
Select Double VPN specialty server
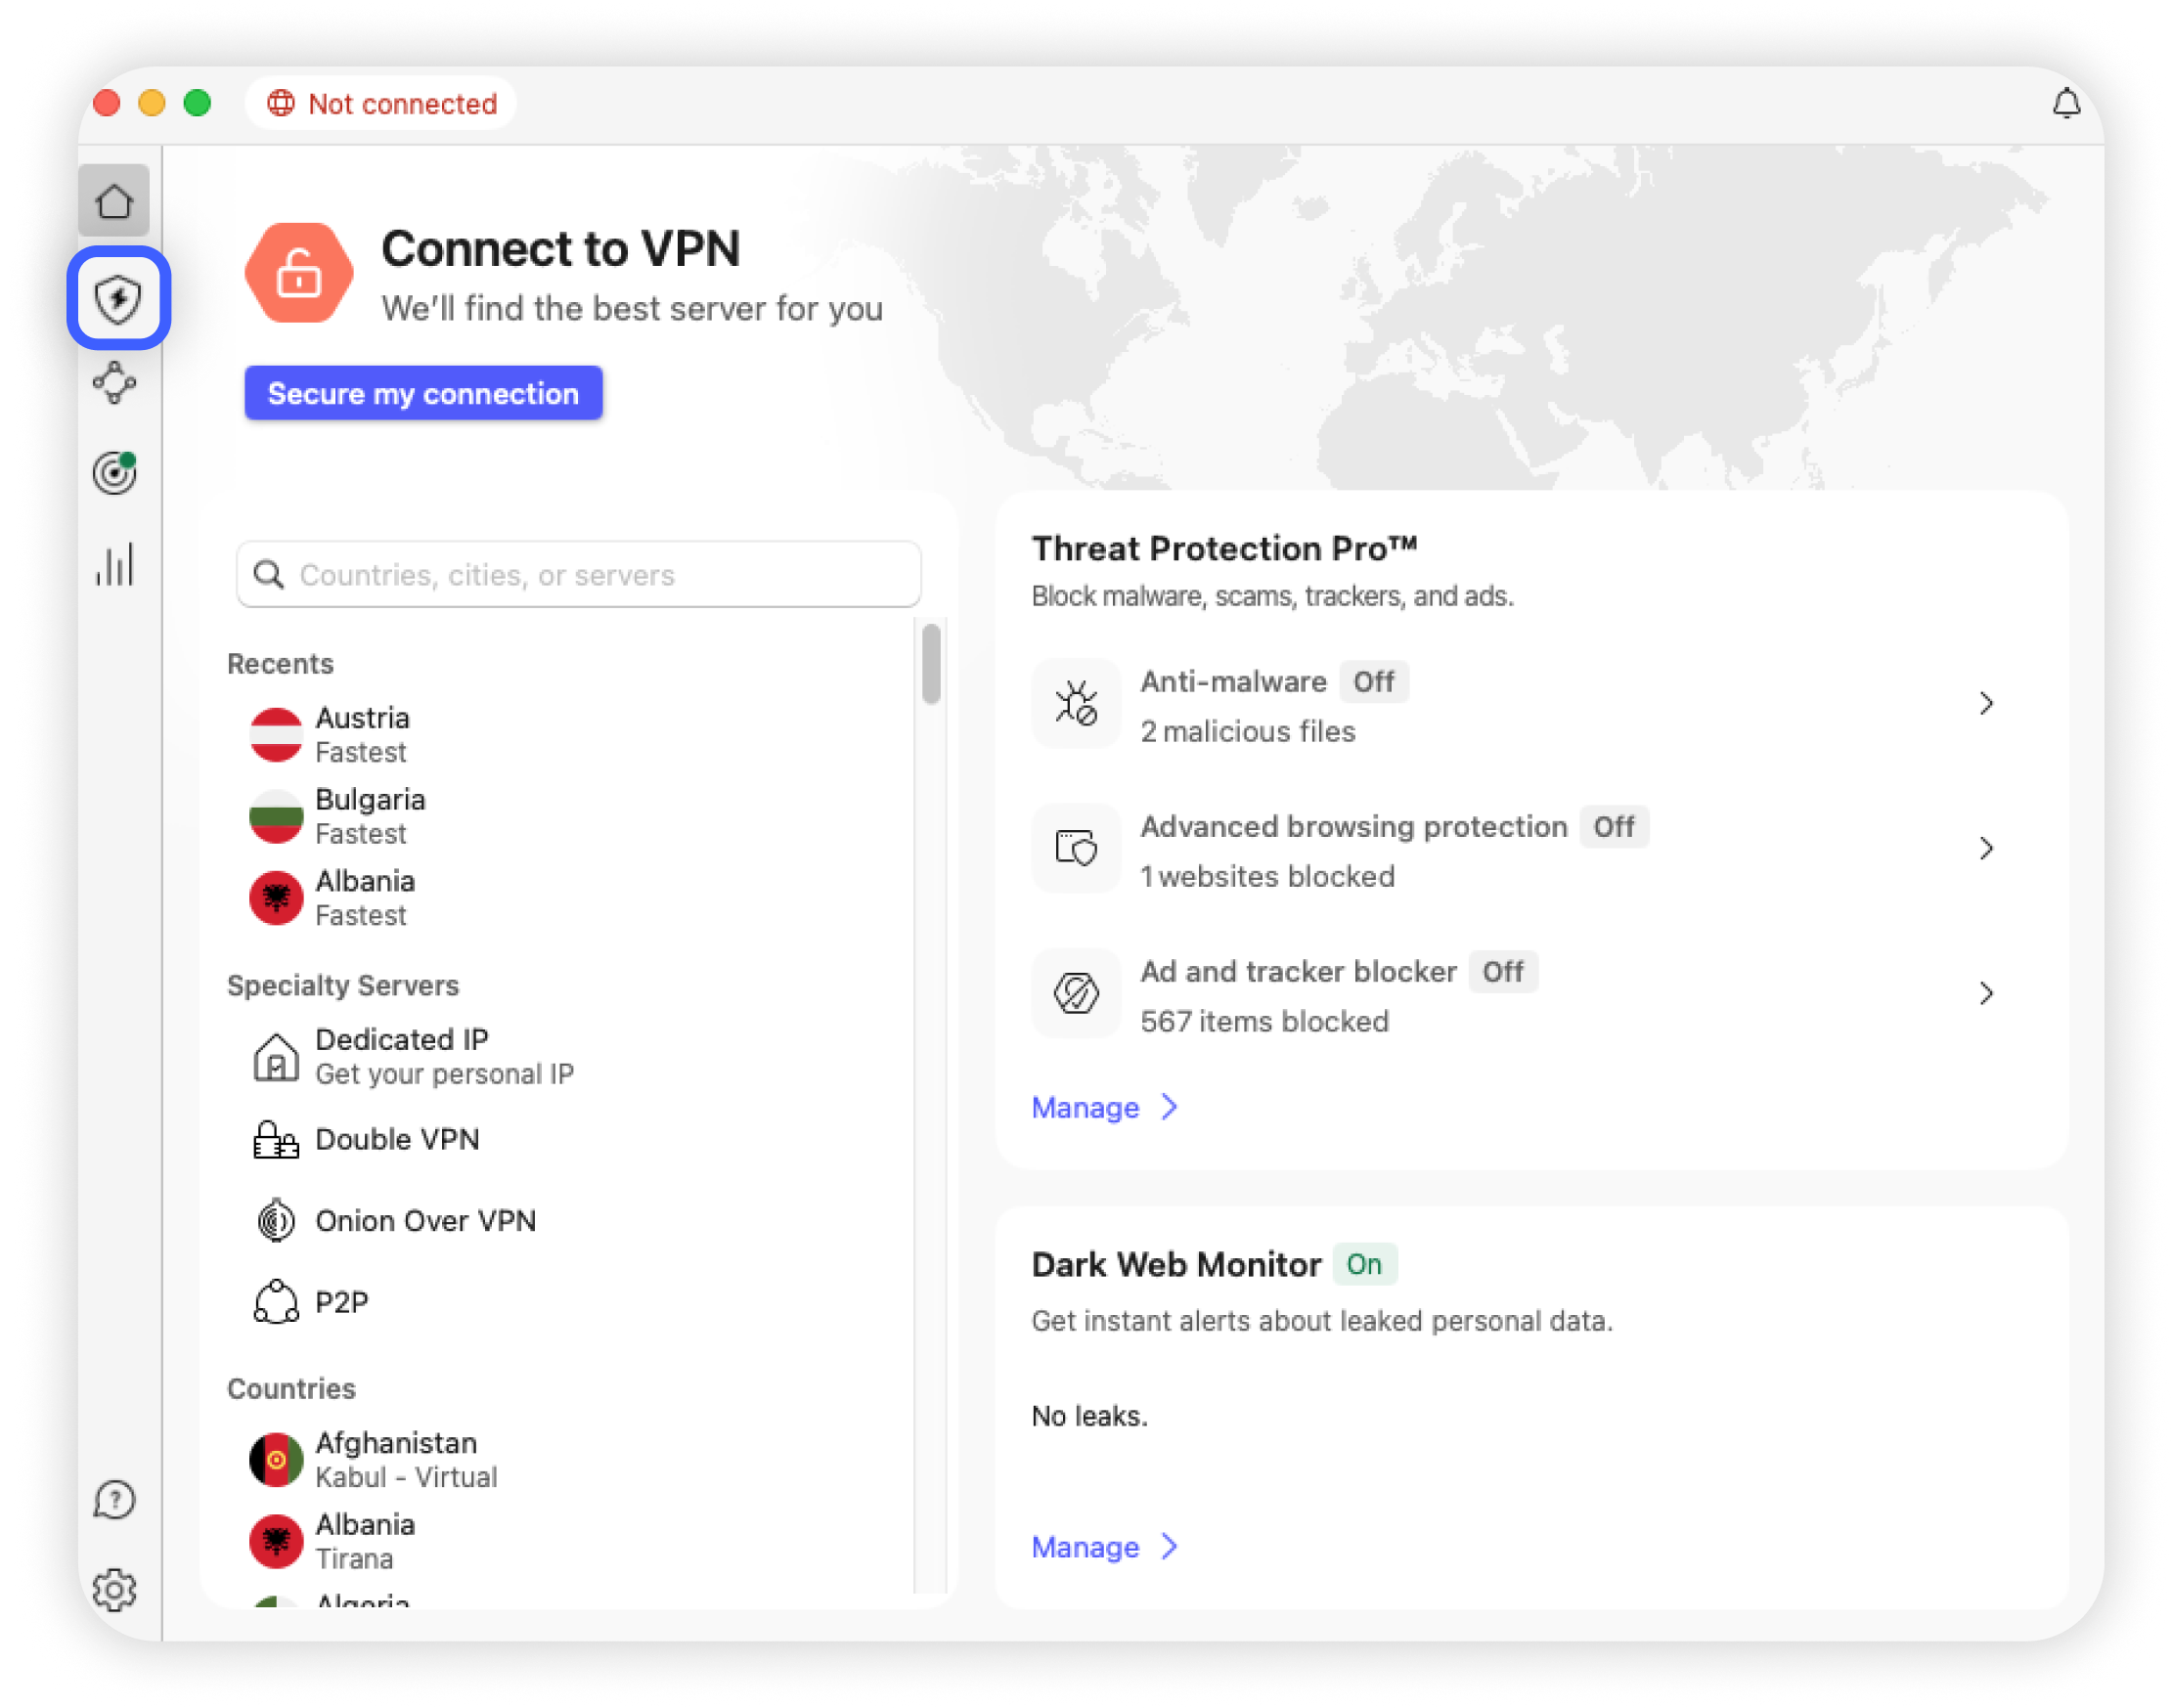[397, 1139]
